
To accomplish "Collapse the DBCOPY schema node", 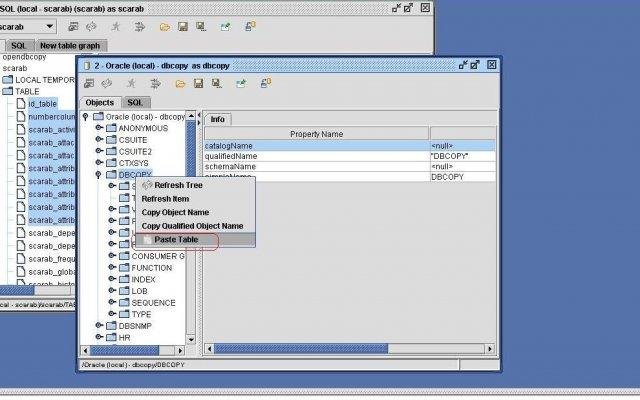I will pyautogui.click(x=98, y=175).
